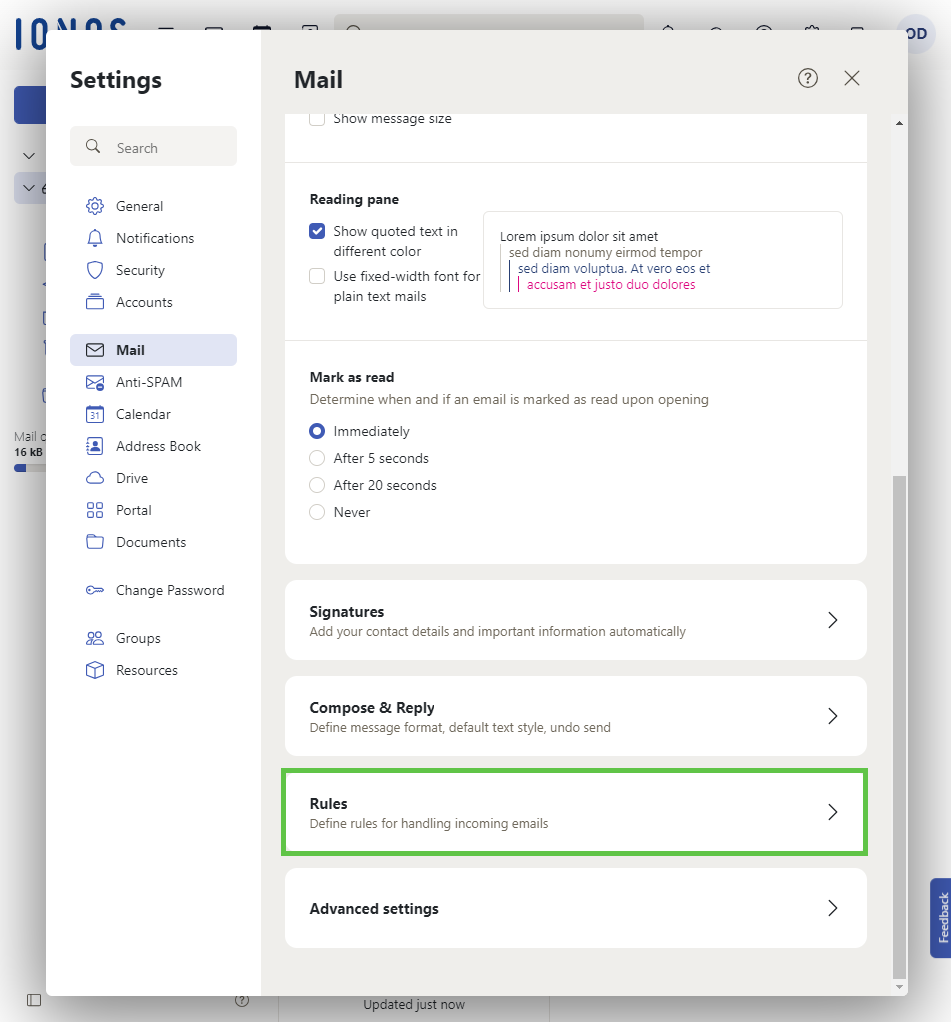Click the Change Password key icon
The width and height of the screenshot is (951, 1022).
[95, 590]
